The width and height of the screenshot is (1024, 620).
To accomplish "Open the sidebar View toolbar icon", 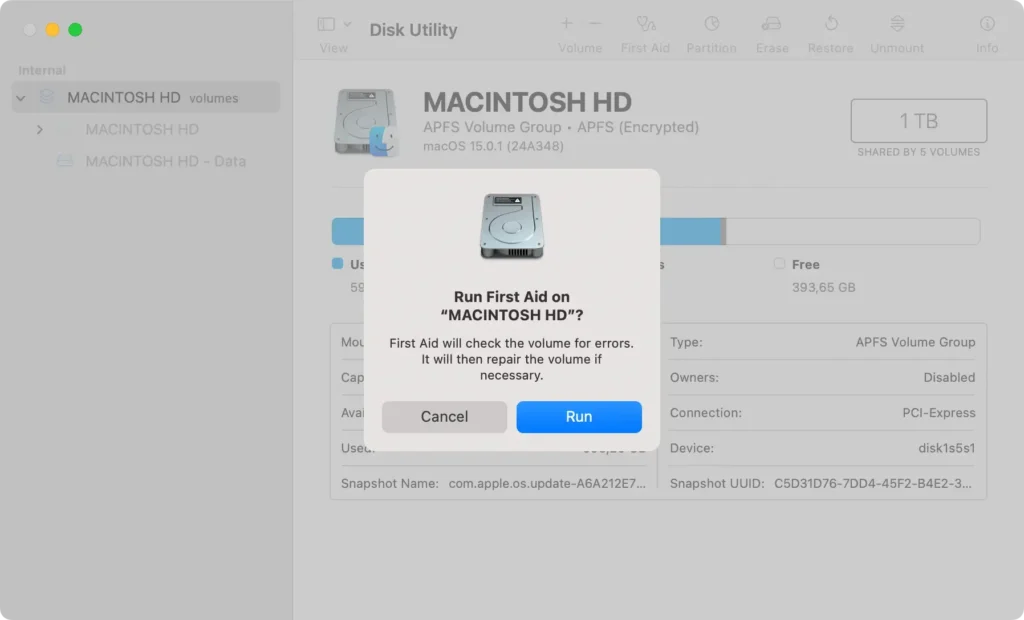I will (x=326, y=24).
